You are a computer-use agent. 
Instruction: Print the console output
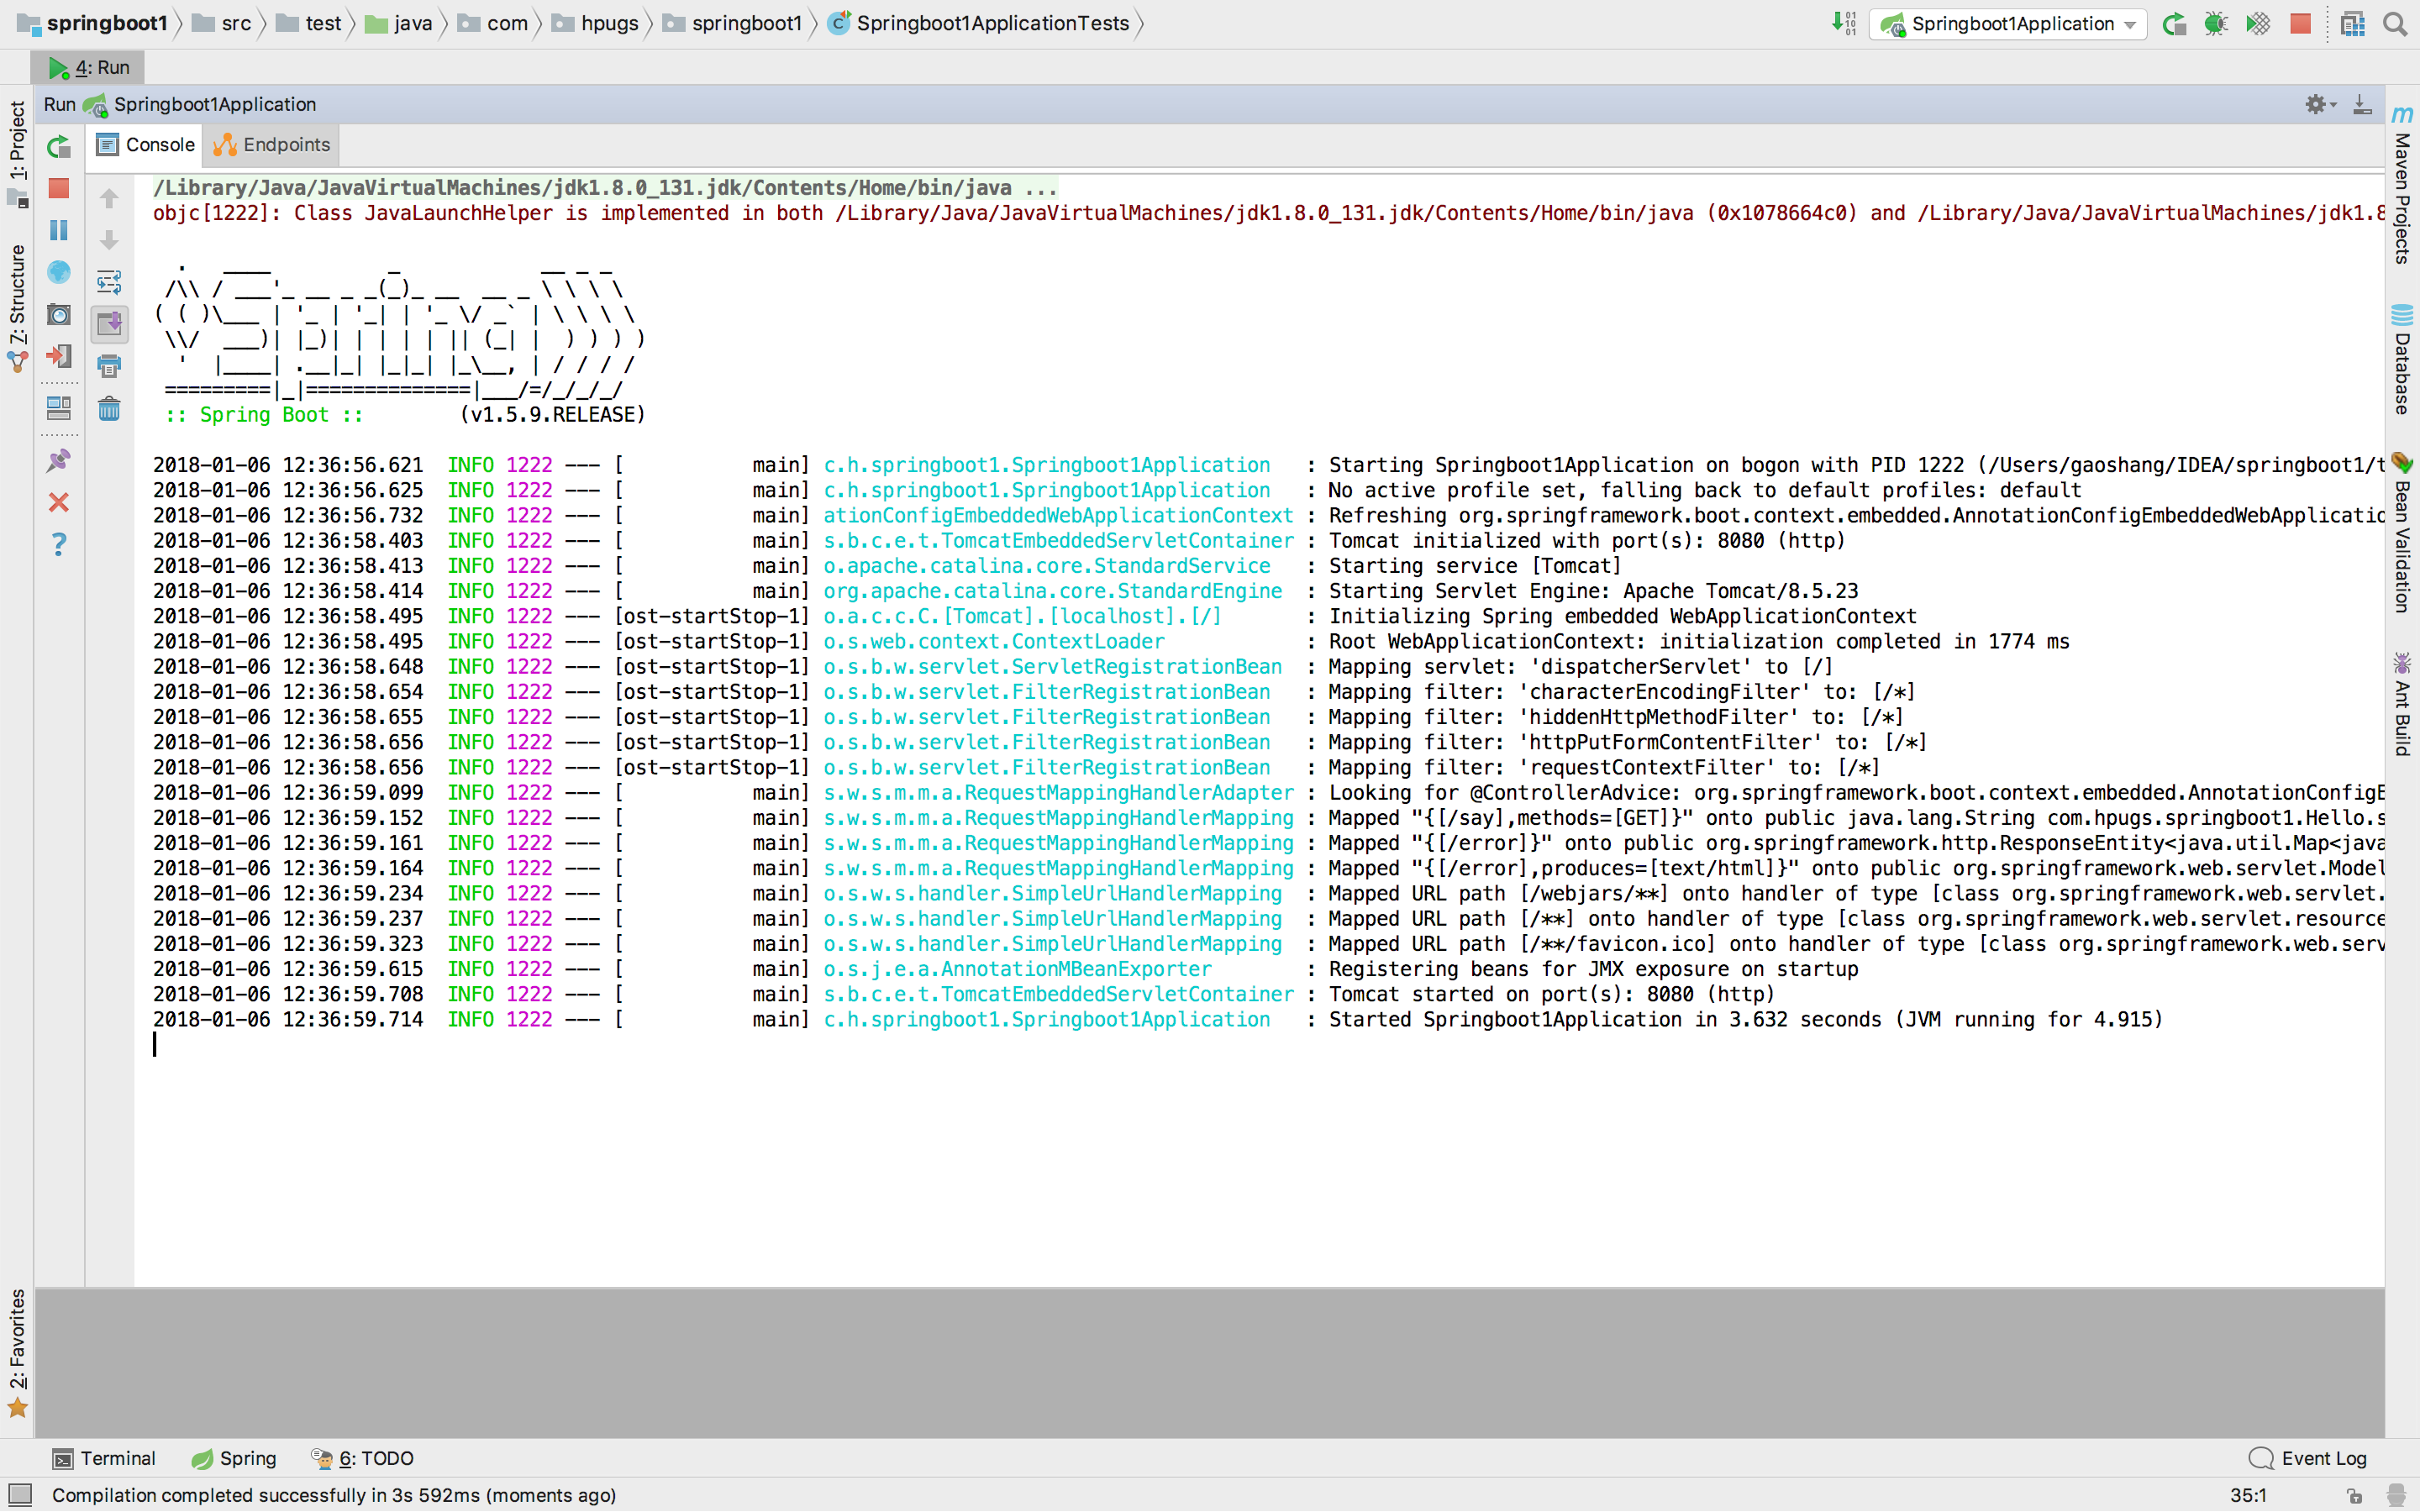coord(109,366)
